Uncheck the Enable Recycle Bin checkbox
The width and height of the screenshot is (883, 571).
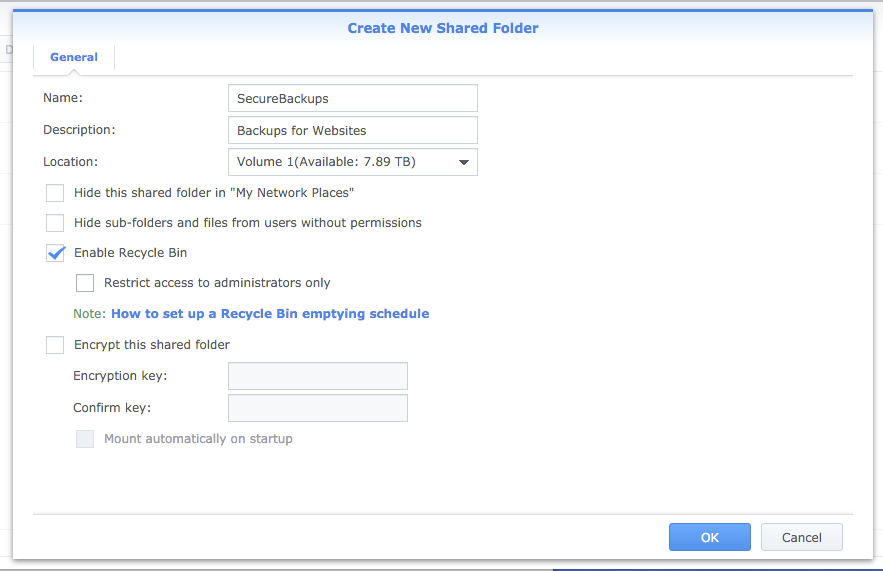tap(55, 253)
